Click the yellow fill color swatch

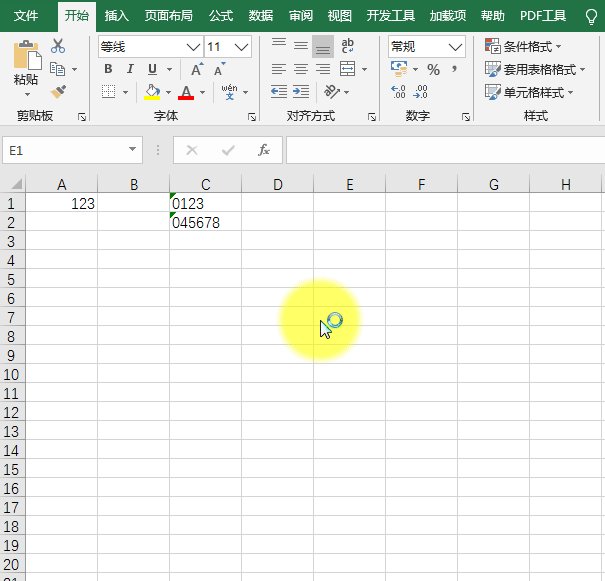[x=152, y=92]
